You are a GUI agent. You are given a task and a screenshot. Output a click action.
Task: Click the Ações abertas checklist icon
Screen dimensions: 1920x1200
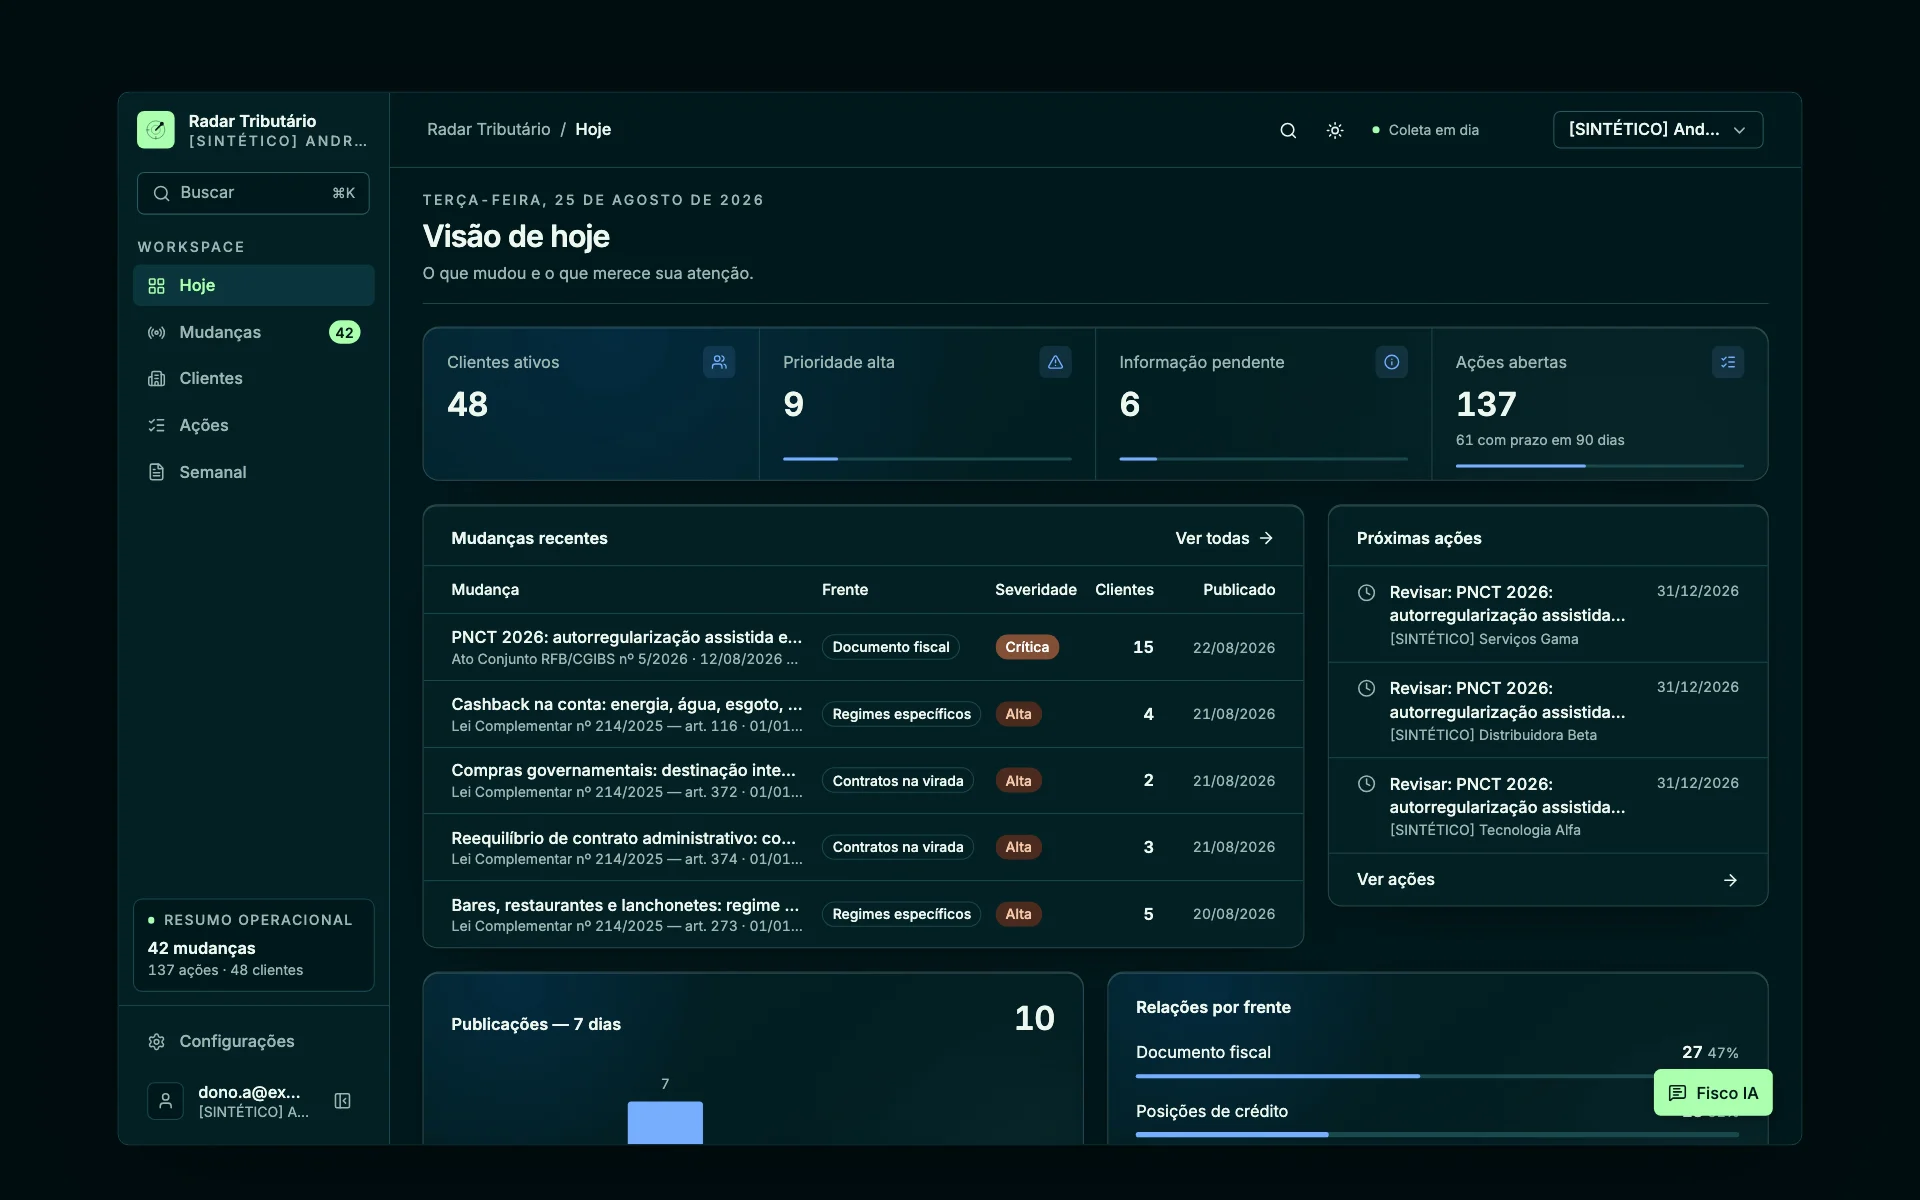[x=1727, y=362]
